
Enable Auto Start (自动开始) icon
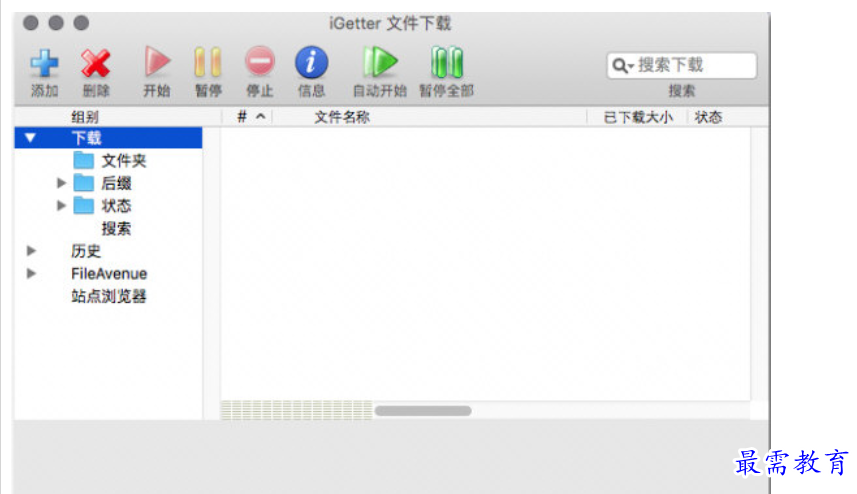380,62
